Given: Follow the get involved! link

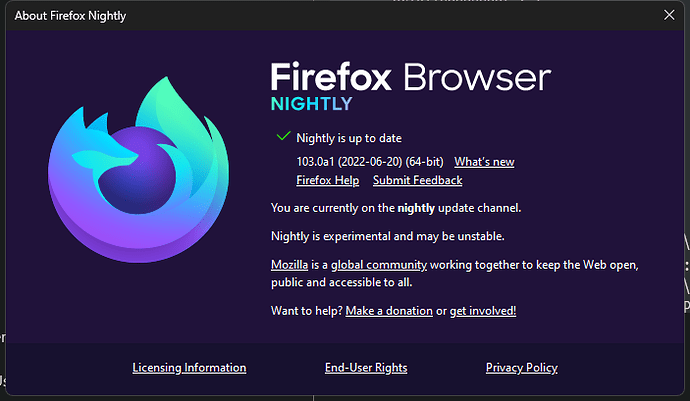Looking at the screenshot, I should tap(483, 311).
